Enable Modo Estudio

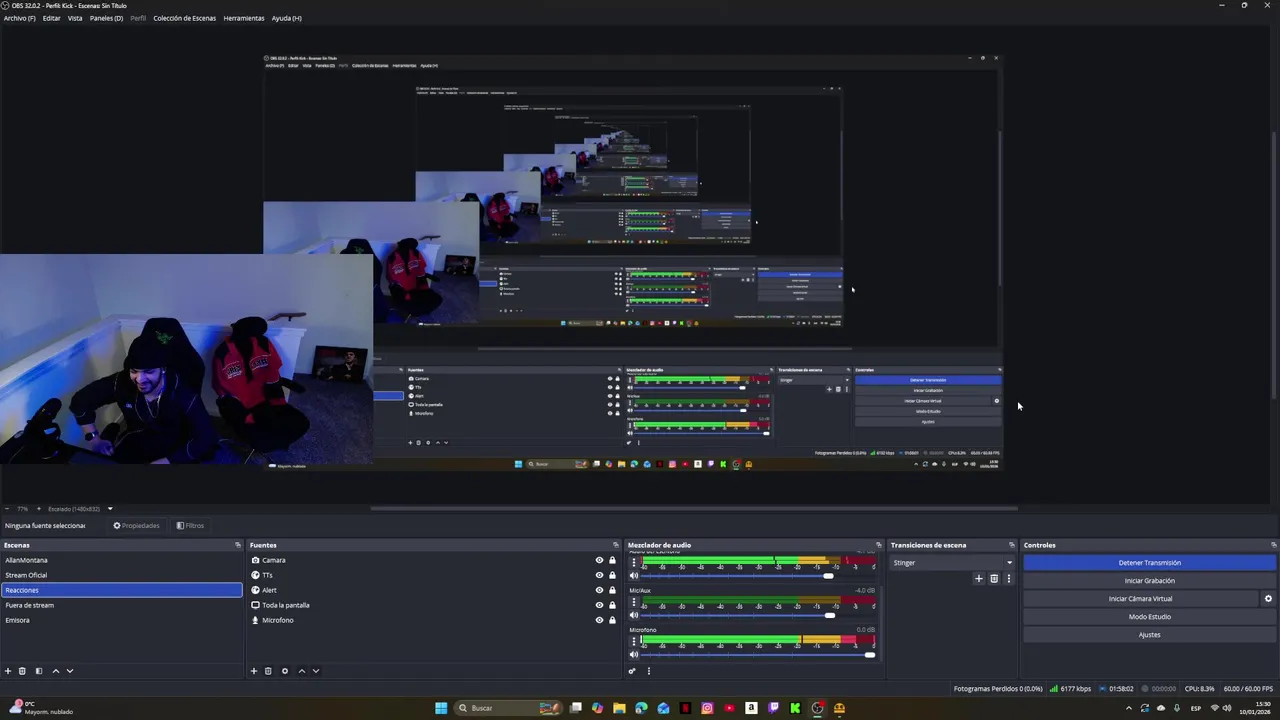1149,617
